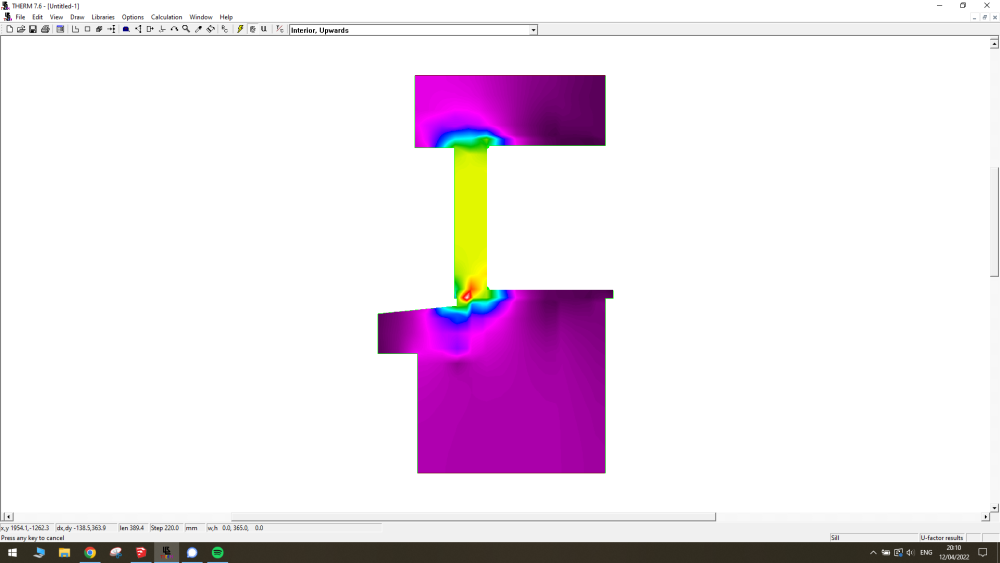Open the Calculation menu

pos(166,17)
